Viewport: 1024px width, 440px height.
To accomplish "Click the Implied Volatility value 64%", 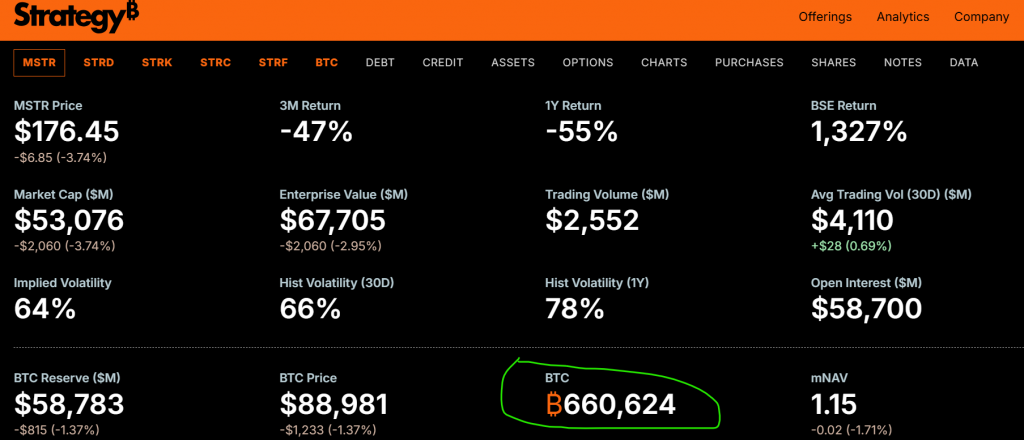I will coord(44,309).
